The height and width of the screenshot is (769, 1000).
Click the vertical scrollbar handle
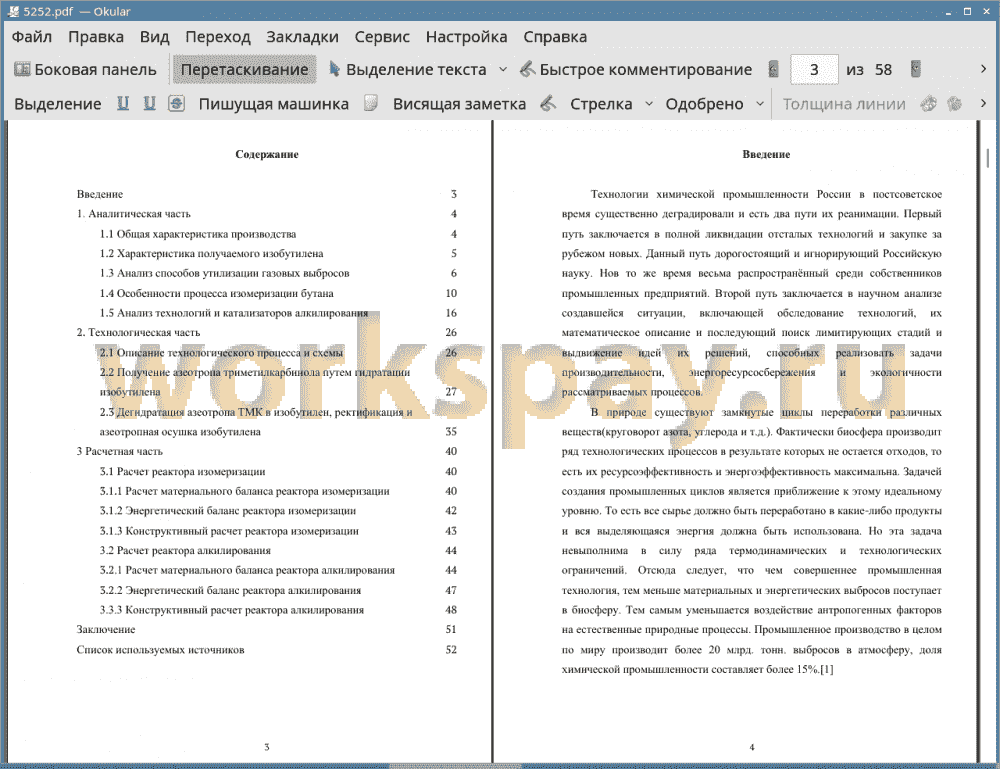point(987,157)
